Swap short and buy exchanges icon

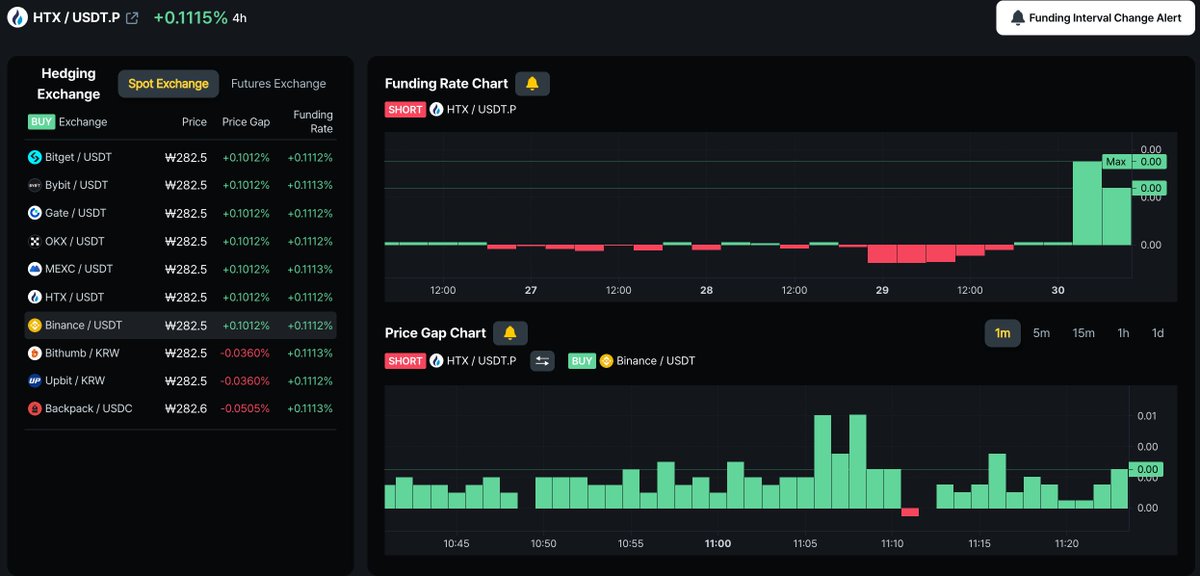[542, 361]
